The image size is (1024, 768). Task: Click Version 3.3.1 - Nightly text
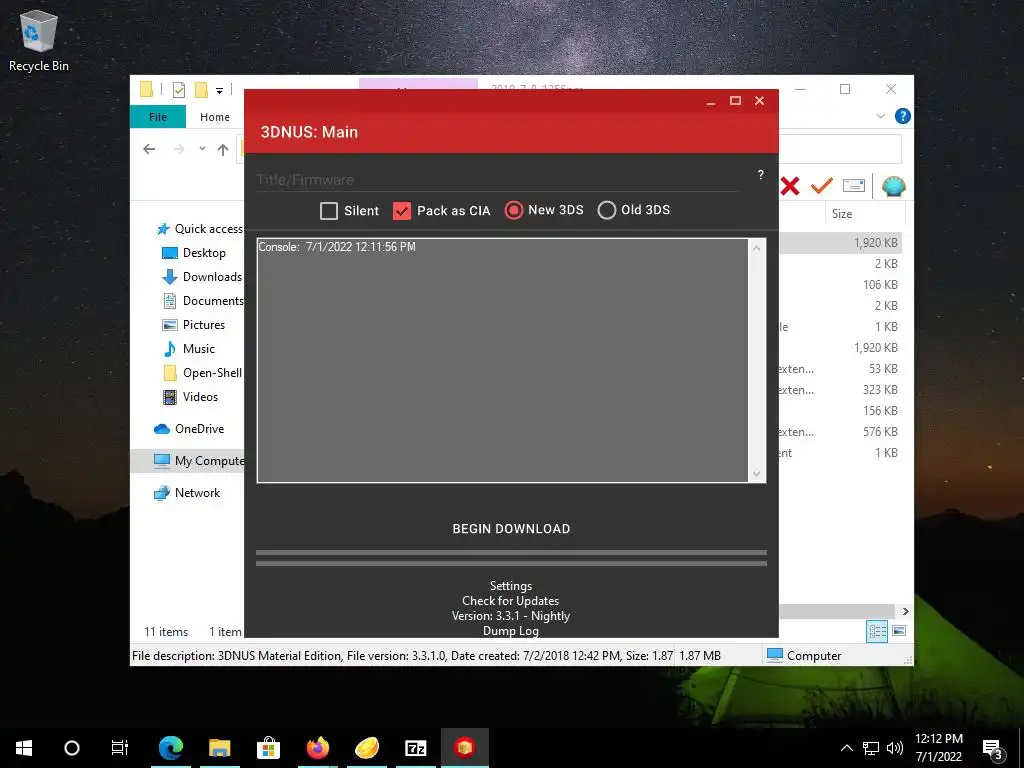click(x=511, y=616)
